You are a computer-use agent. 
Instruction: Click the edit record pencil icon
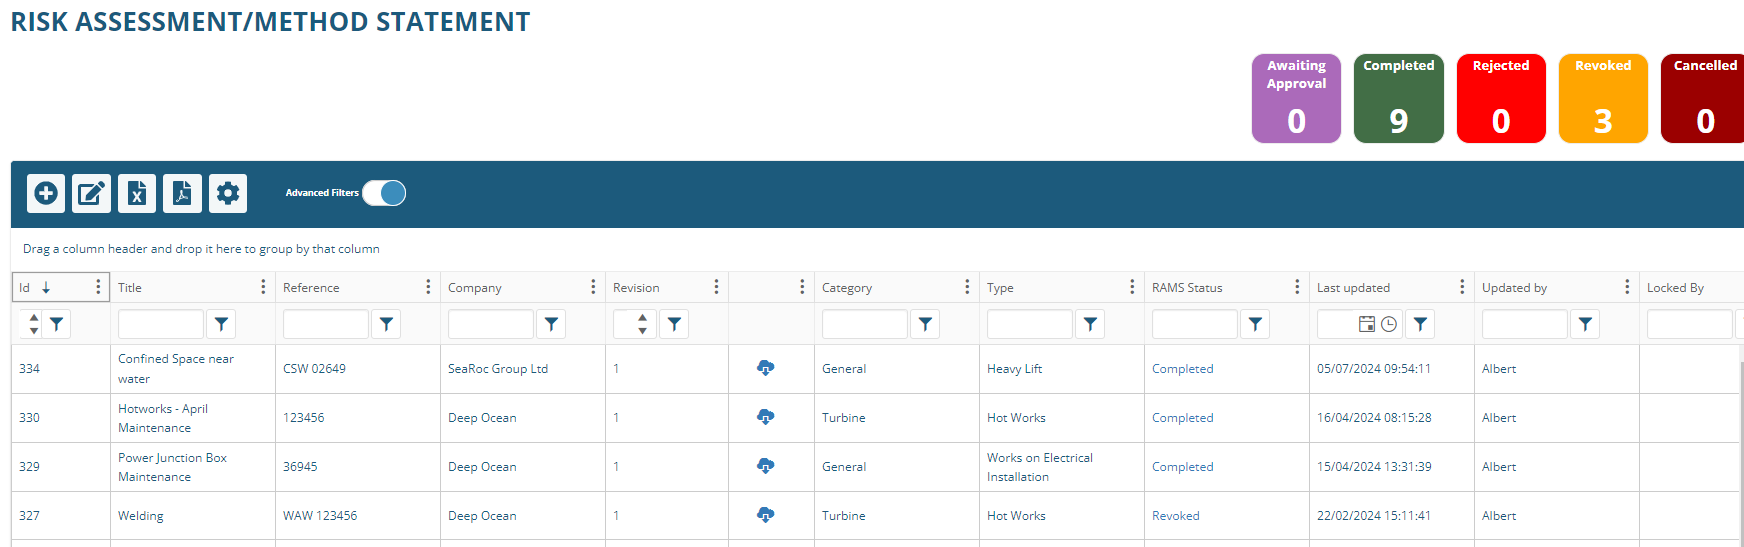click(x=92, y=193)
